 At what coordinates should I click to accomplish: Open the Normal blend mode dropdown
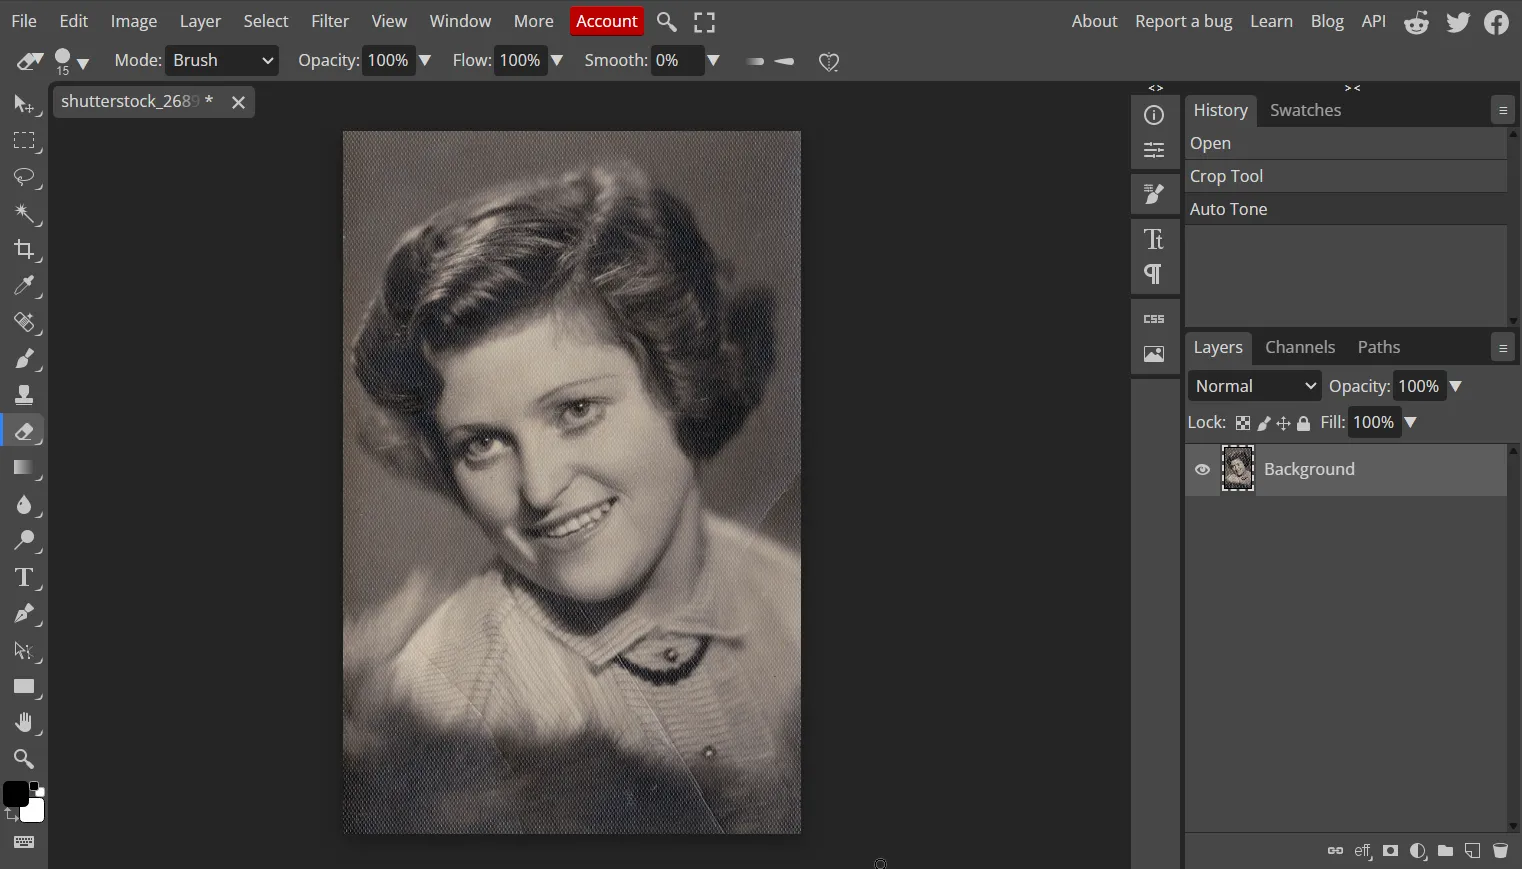tap(1253, 386)
